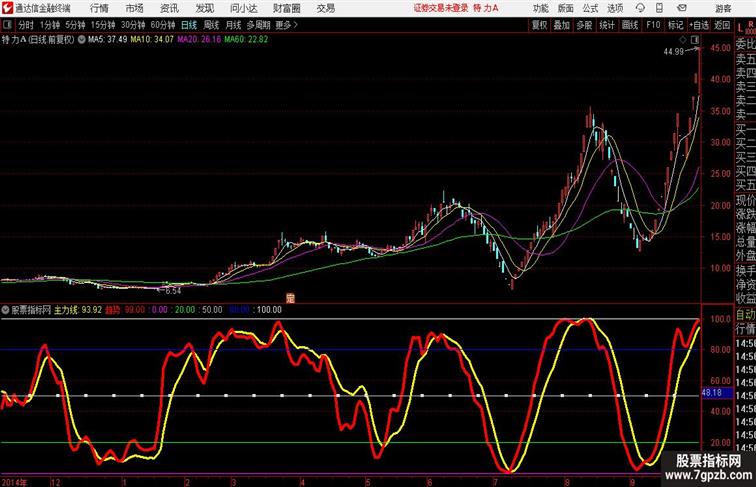Toggle the side panel icon left of 分时
This screenshot has width=756, height=487.
click(x=7, y=25)
